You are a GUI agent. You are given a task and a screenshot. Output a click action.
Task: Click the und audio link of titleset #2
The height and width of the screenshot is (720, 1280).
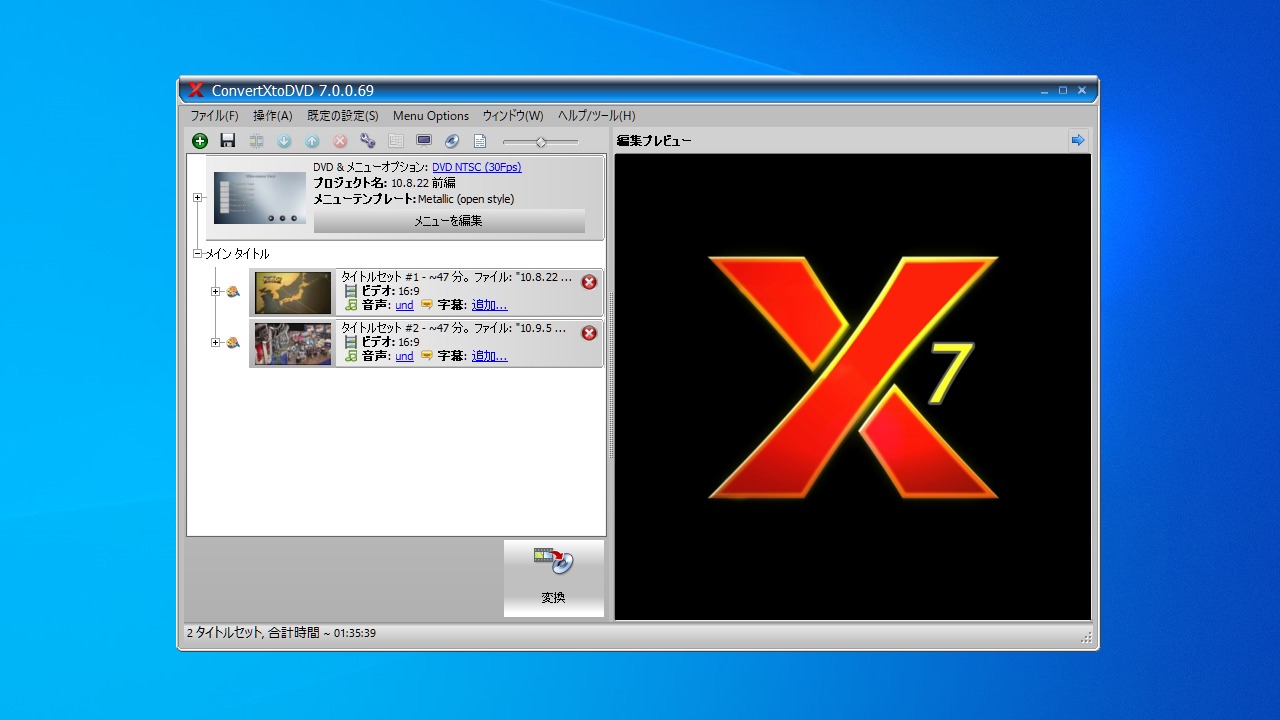(404, 356)
